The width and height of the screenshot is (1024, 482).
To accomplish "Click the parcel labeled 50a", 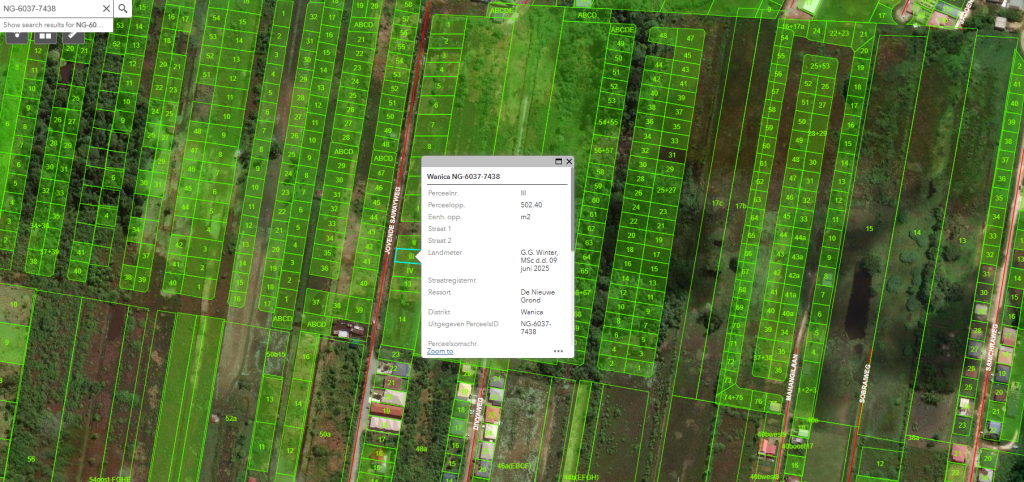I will click(324, 434).
